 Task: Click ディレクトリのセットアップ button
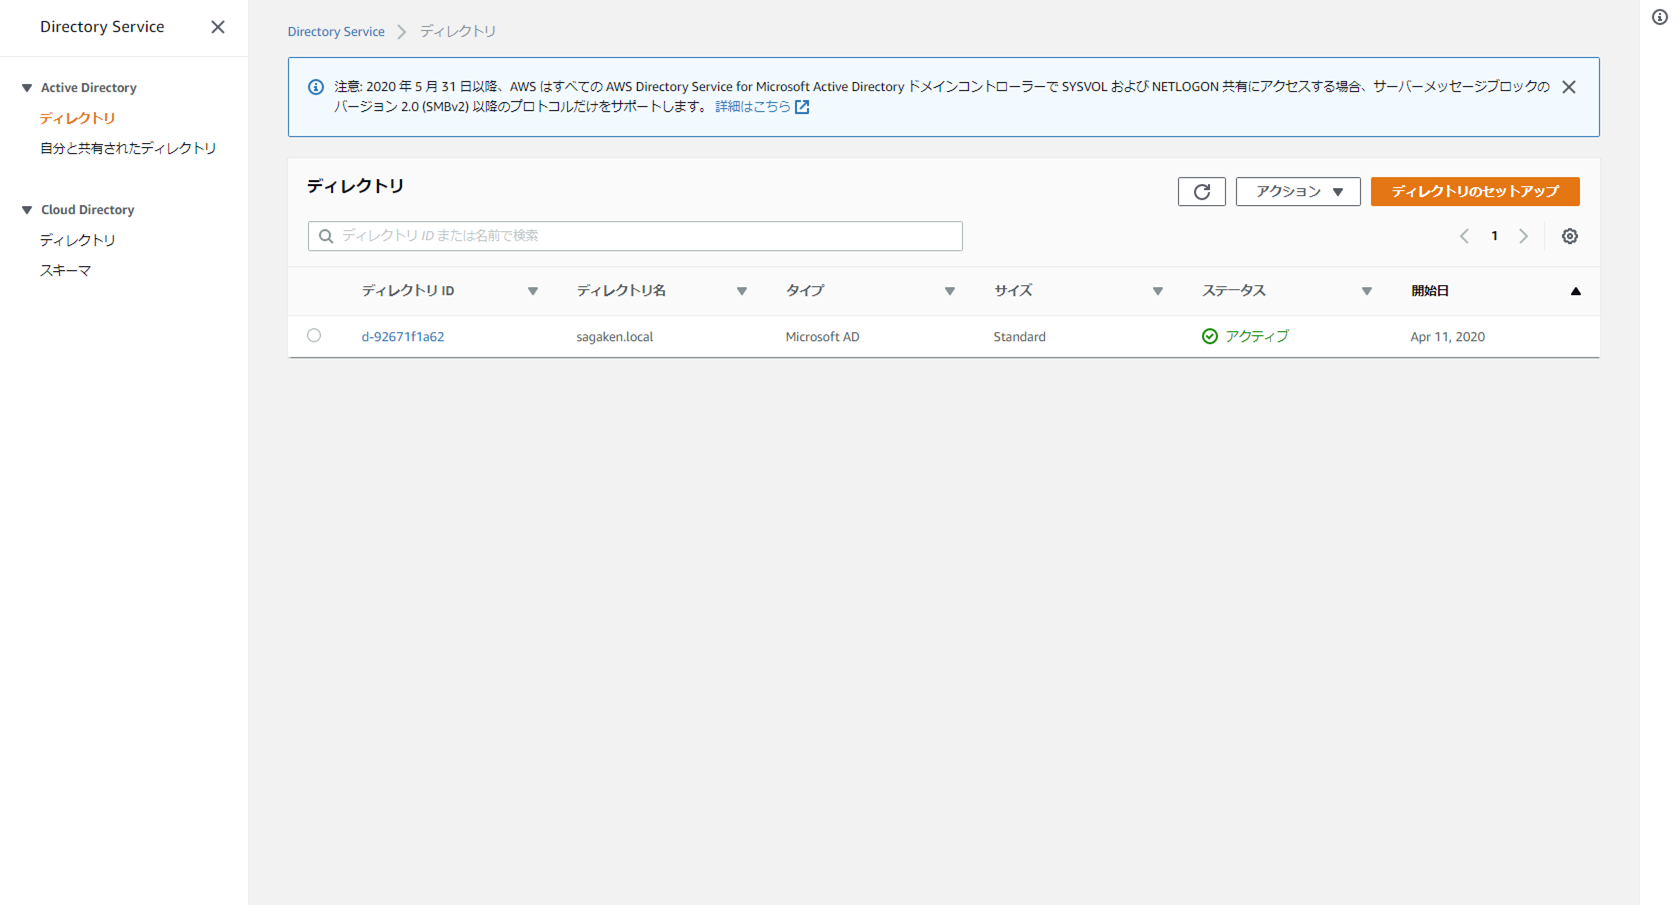click(x=1475, y=191)
